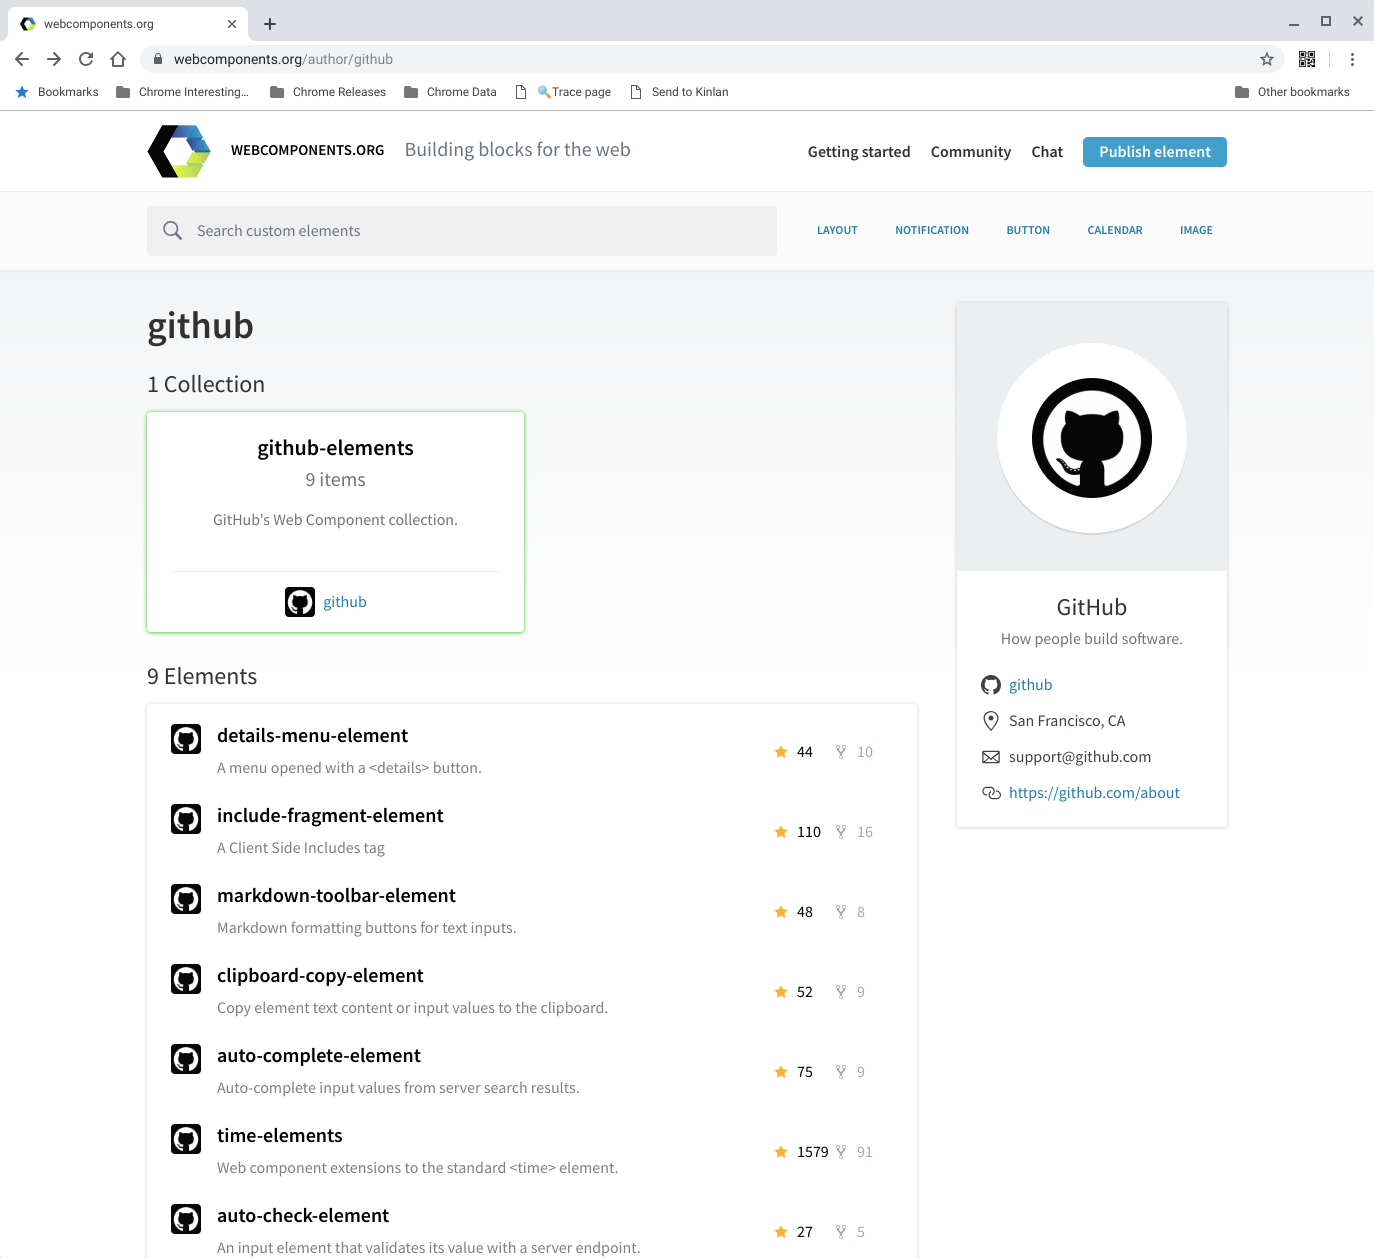Open the Chrome three-dot menu

click(x=1352, y=59)
